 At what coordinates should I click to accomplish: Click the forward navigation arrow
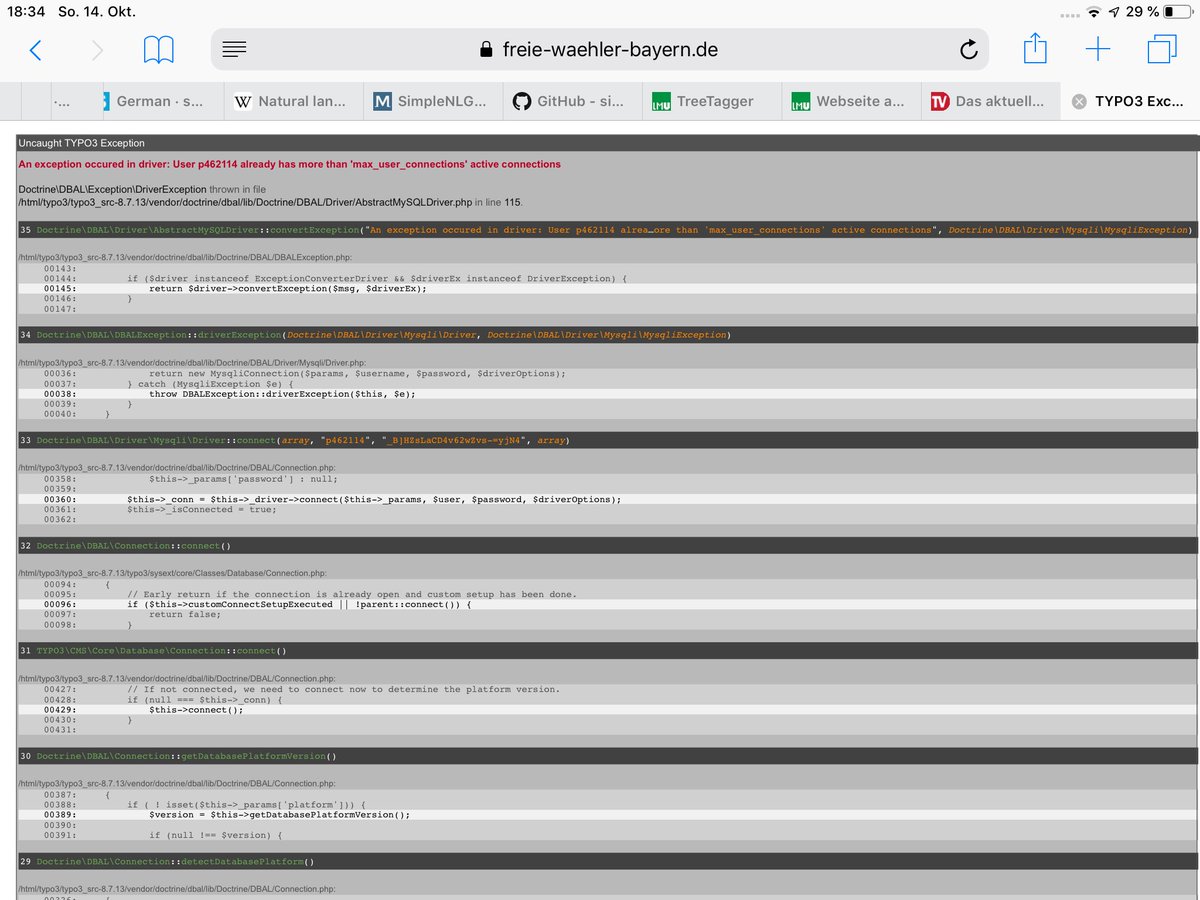(x=97, y=50)
